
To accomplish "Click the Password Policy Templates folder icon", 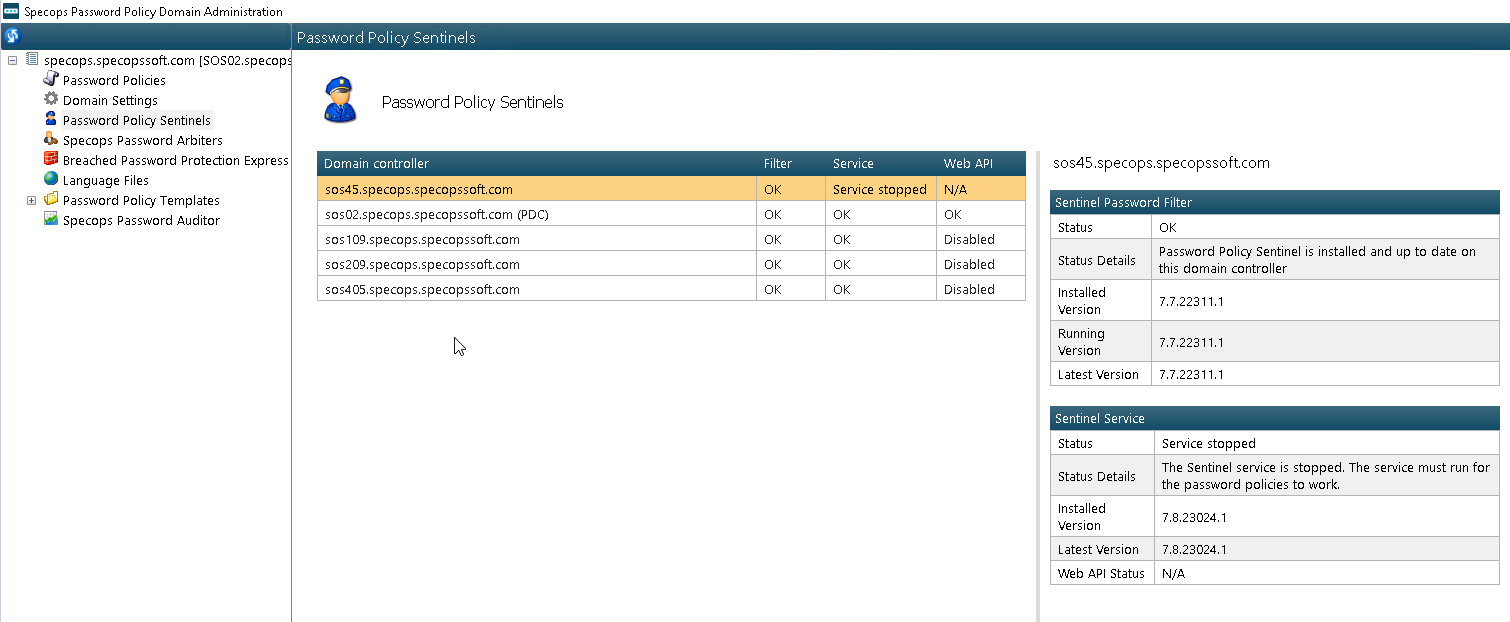I will (51, 200).
